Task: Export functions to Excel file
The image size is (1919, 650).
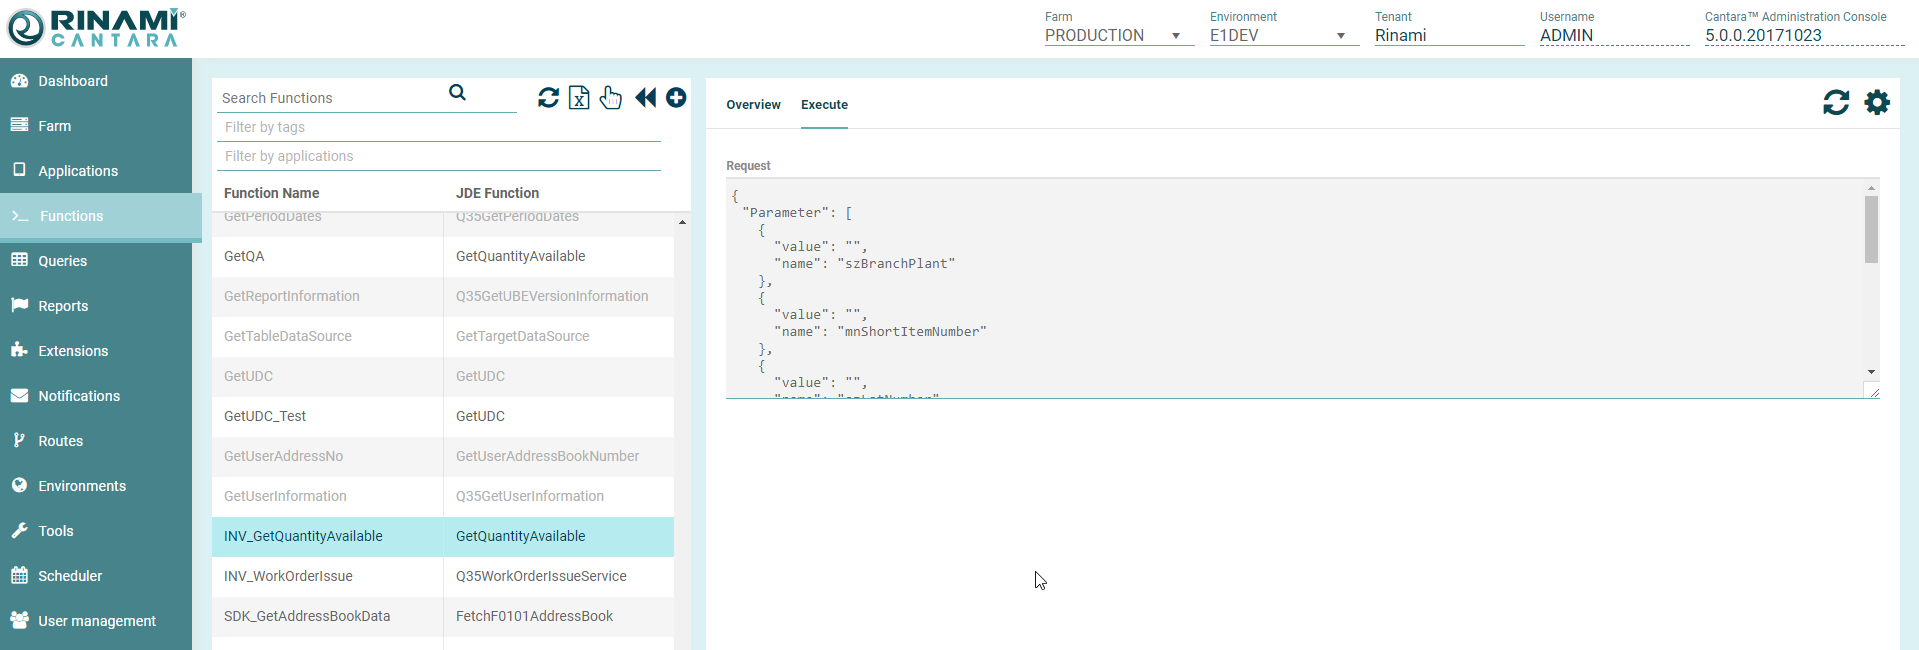Action: 579,97
